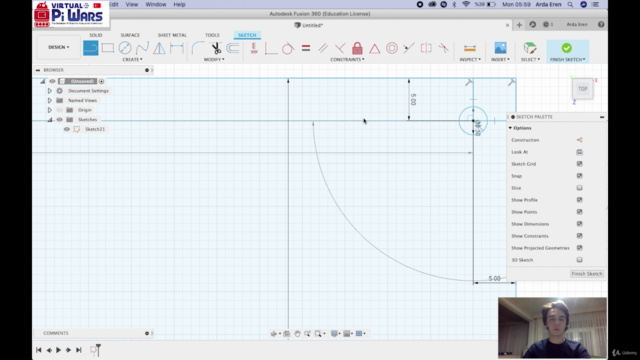Click the Look At icon
The height and width of the screenshot is (360, 640).
click(579, 152)
